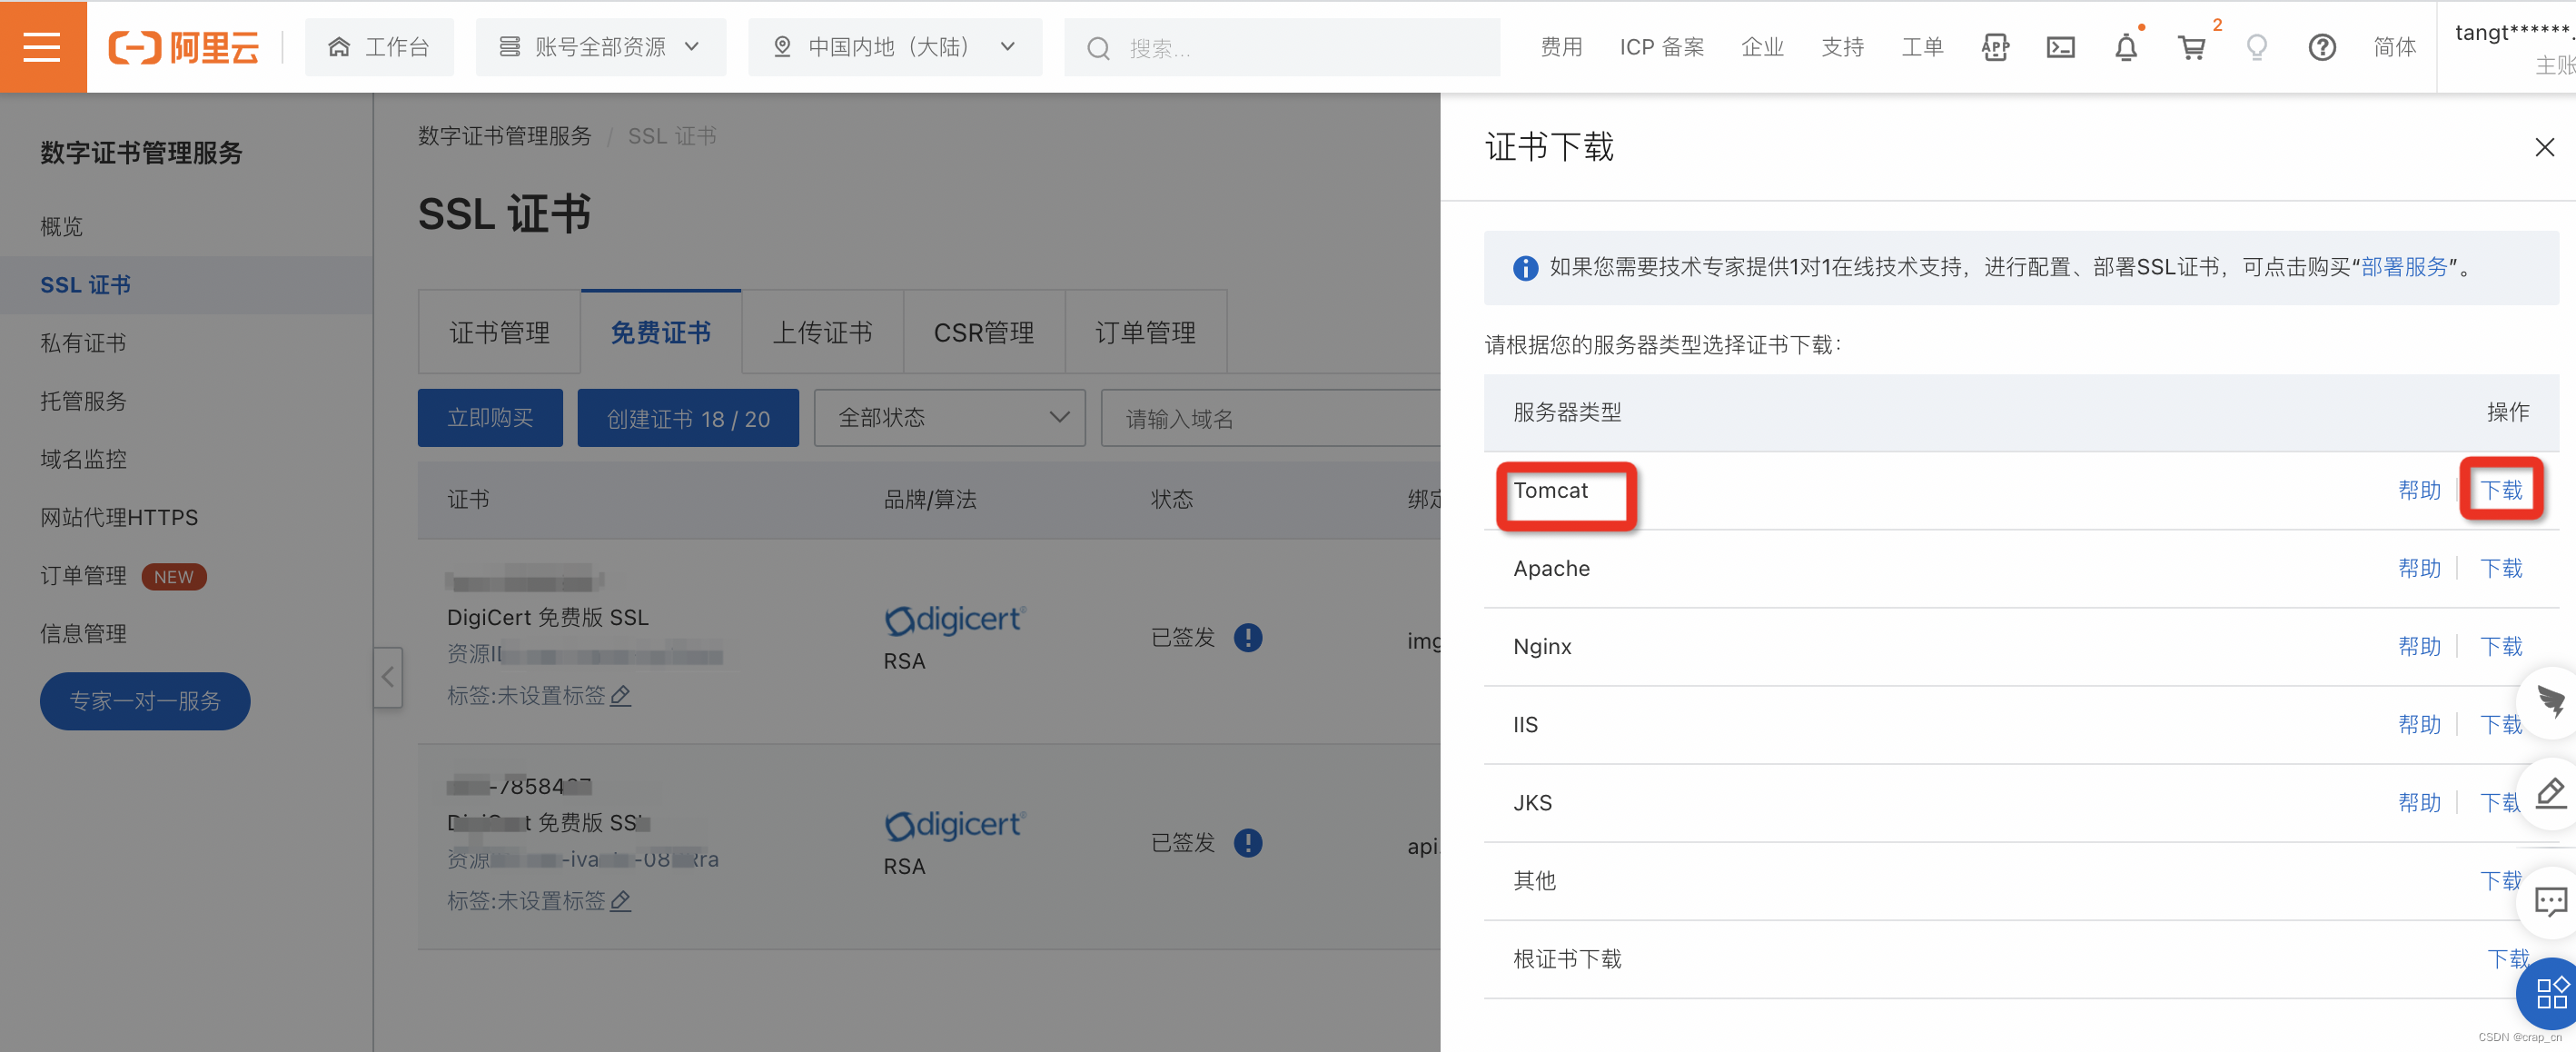The width and height of the screenshot is (2576, 1052).
Task: Close the 证书下载 panel
Action: (2544, 148)
